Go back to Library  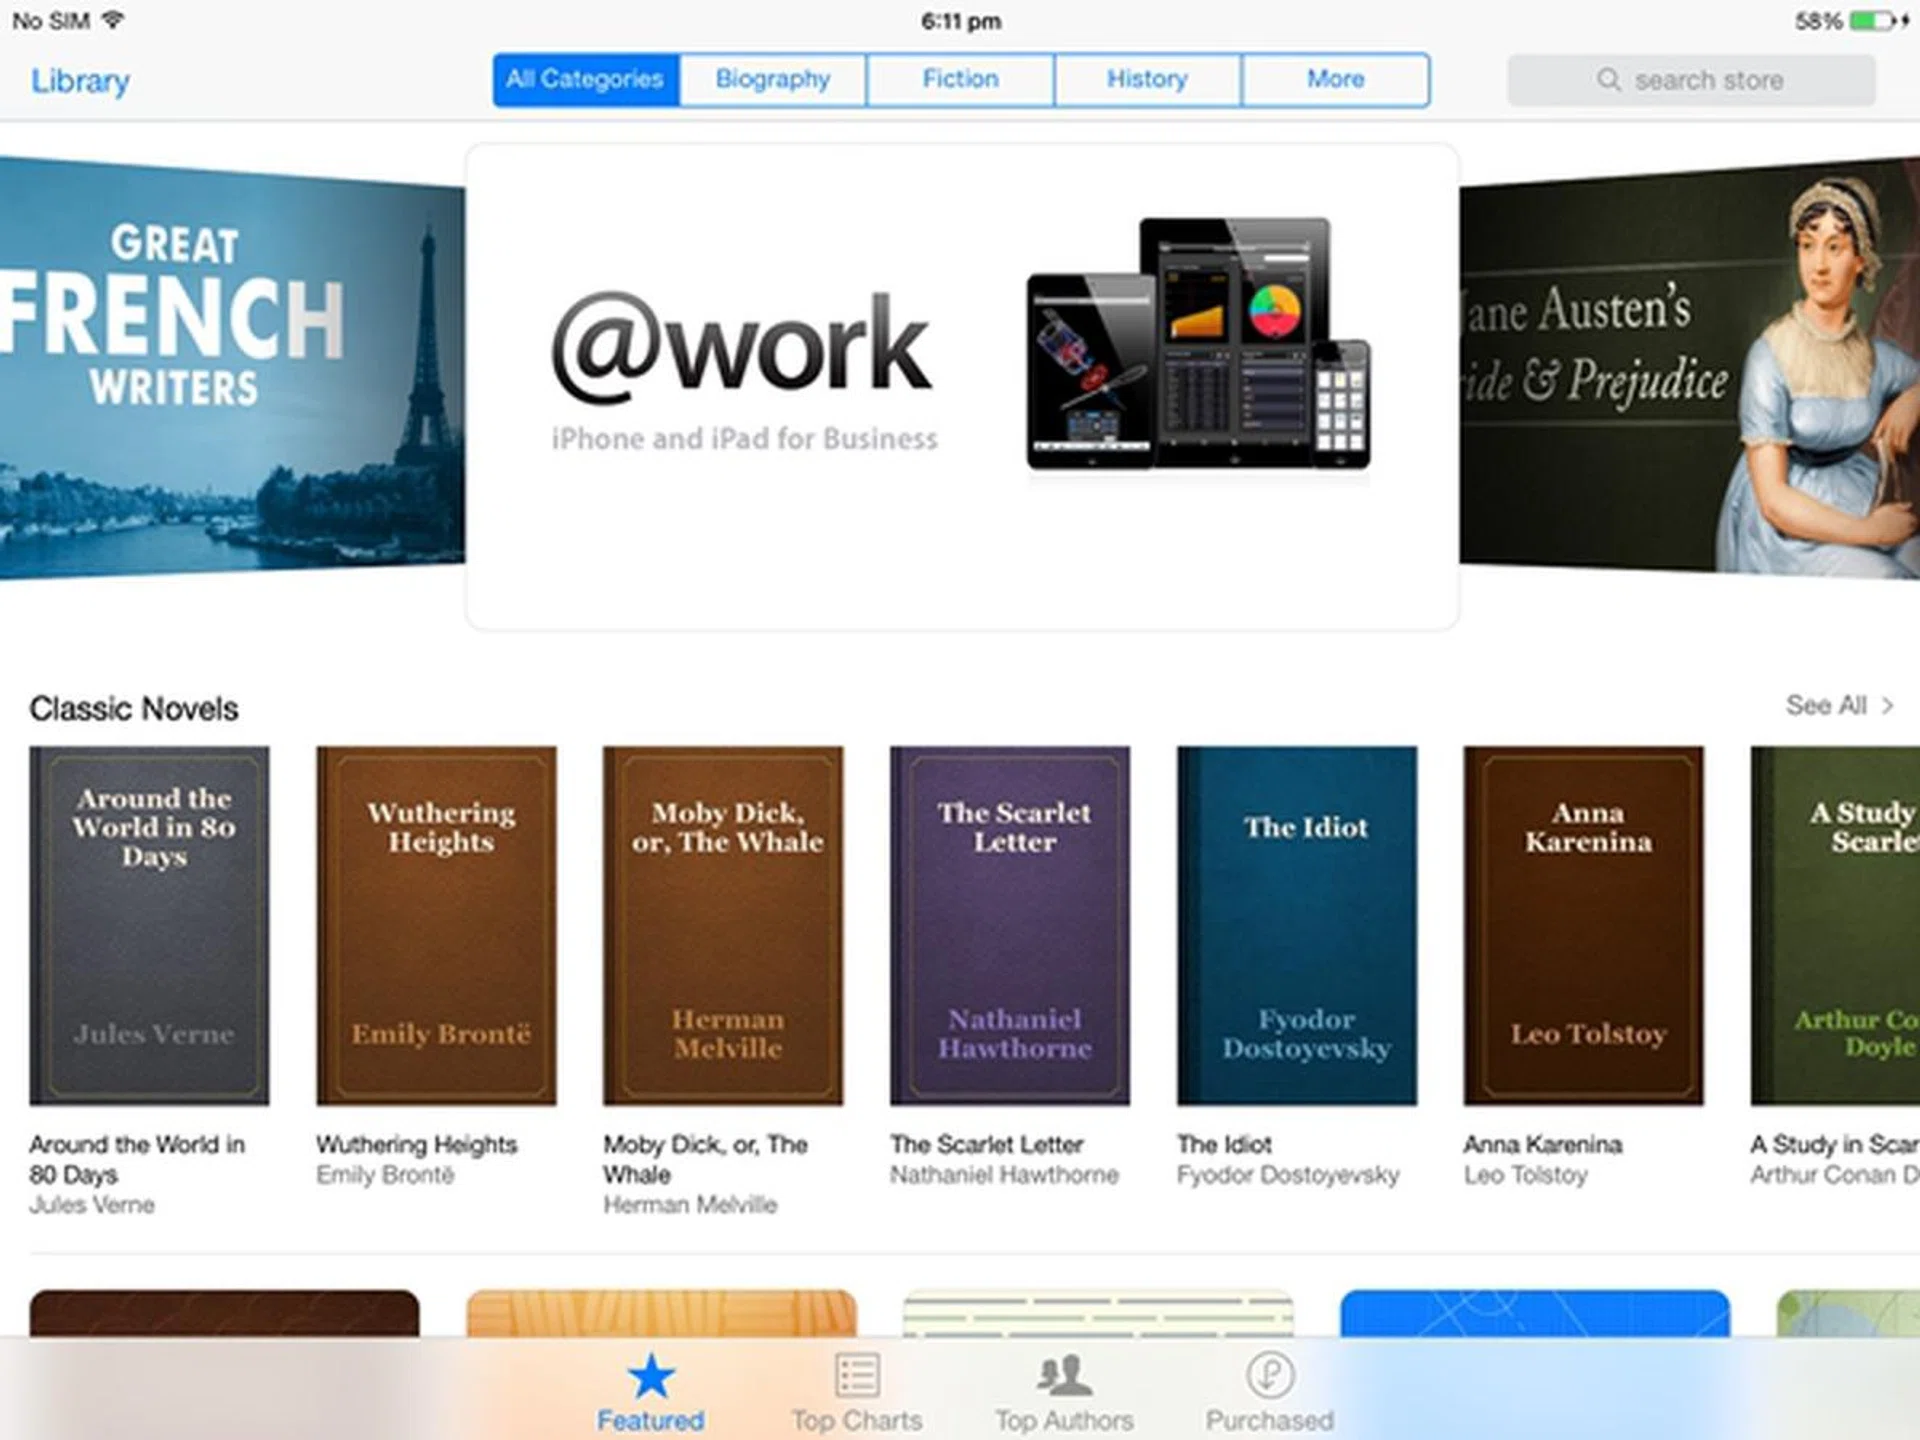[x=80, y=81]
